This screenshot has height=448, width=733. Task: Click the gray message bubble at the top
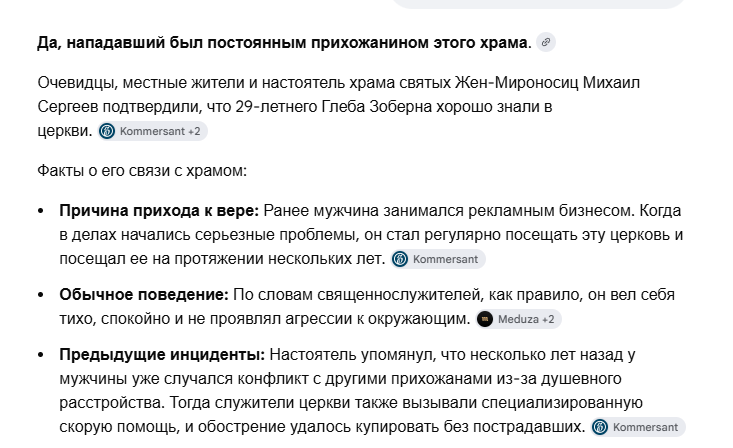coord(538,4)
